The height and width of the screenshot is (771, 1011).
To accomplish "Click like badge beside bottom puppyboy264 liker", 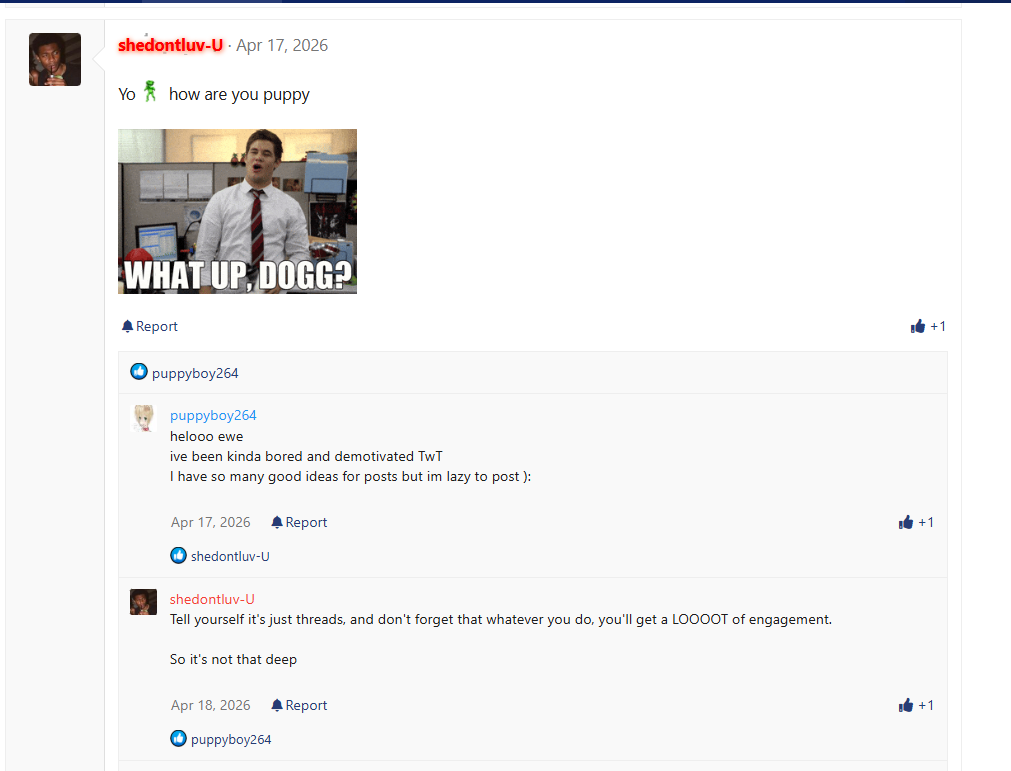I will (x=179, y=738).
